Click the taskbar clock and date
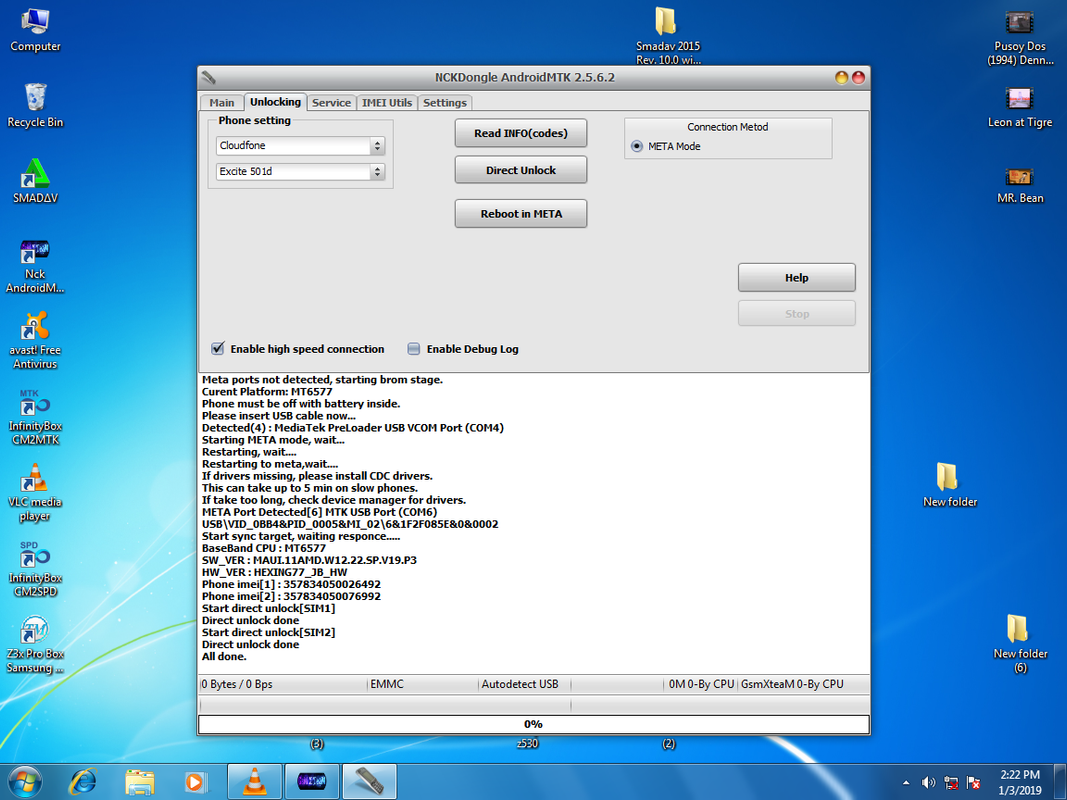The width and height of the screenshot is (1067, 800). coord(1020,782)
